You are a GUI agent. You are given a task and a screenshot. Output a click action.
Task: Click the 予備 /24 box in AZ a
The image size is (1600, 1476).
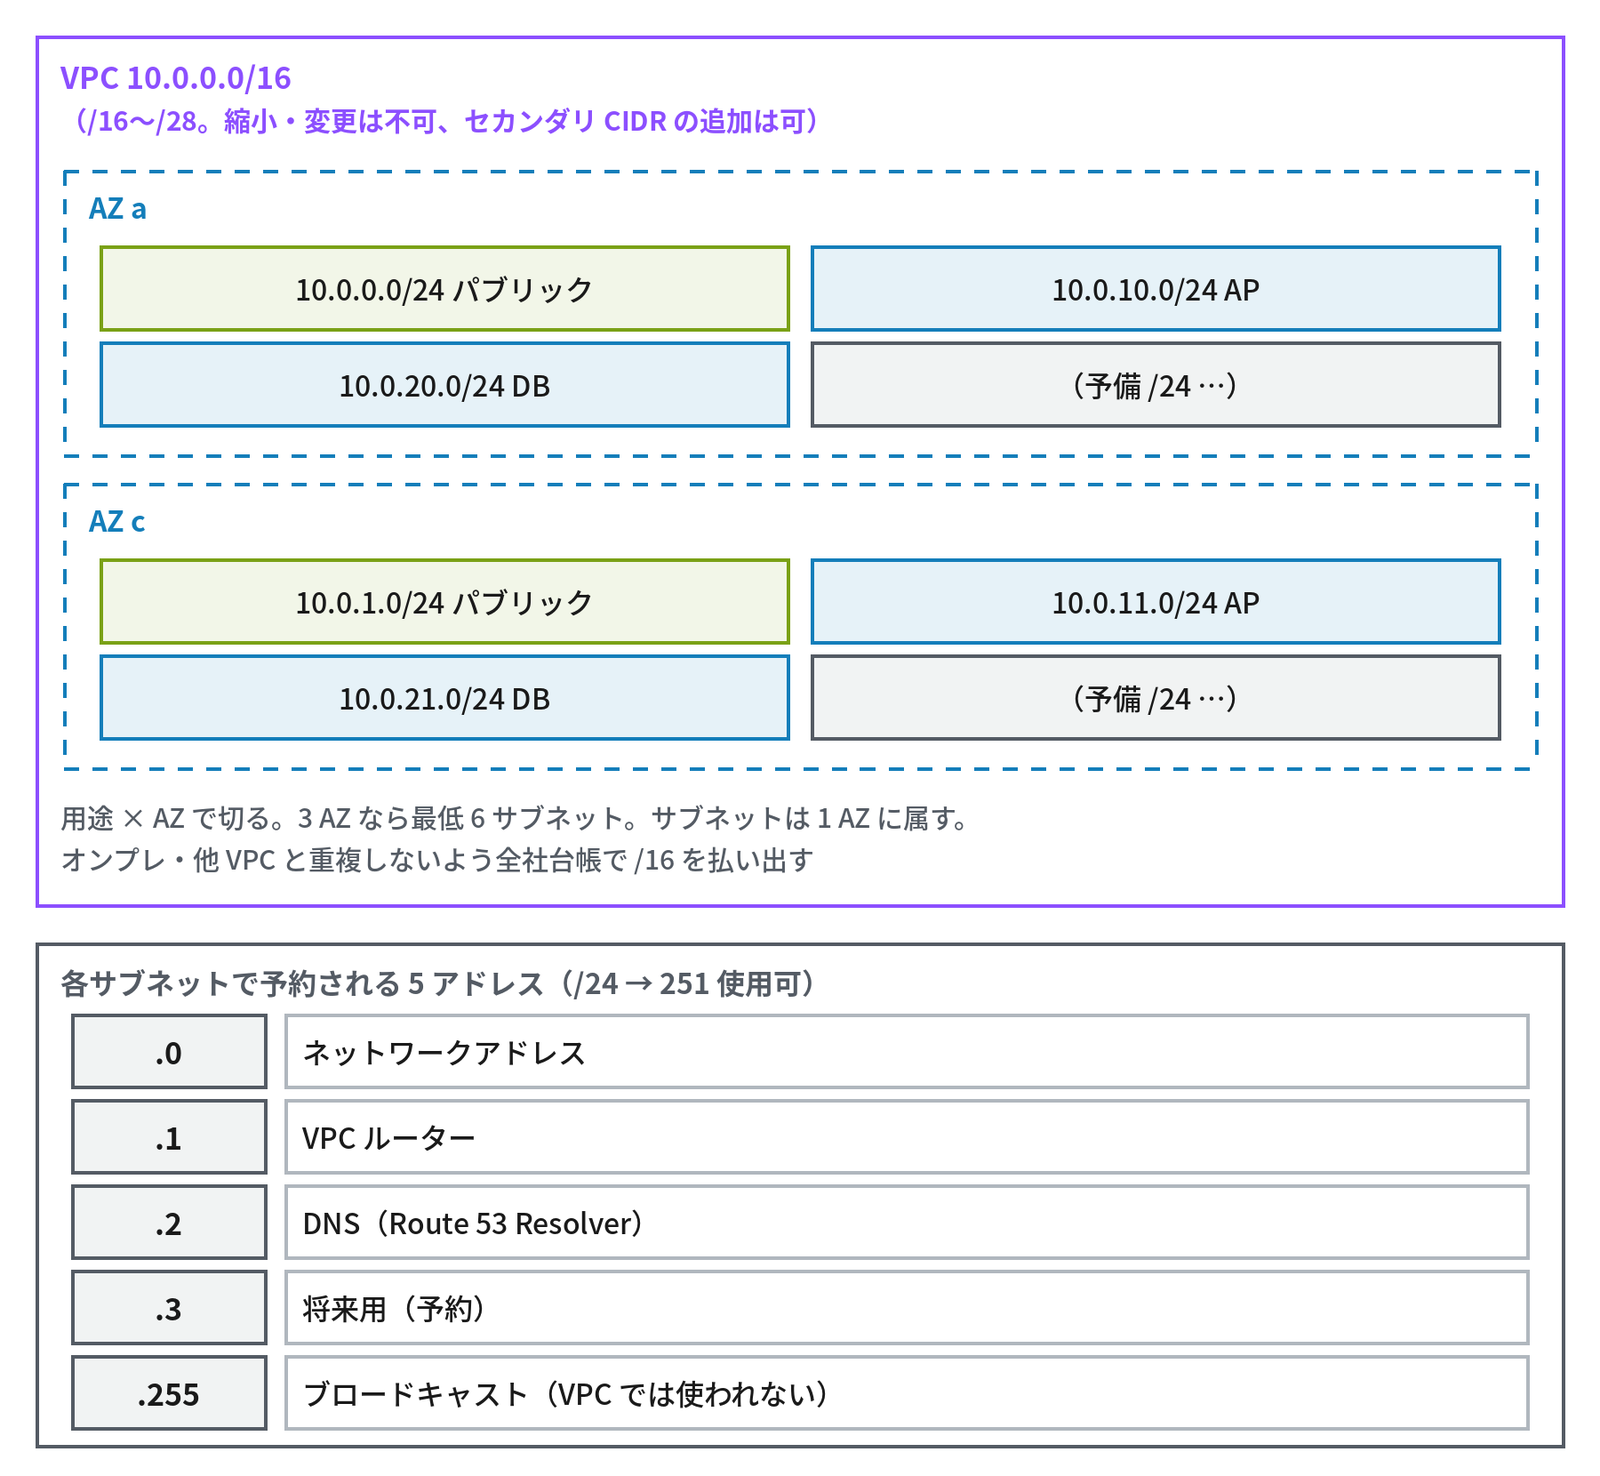(x=1156, y=385)
